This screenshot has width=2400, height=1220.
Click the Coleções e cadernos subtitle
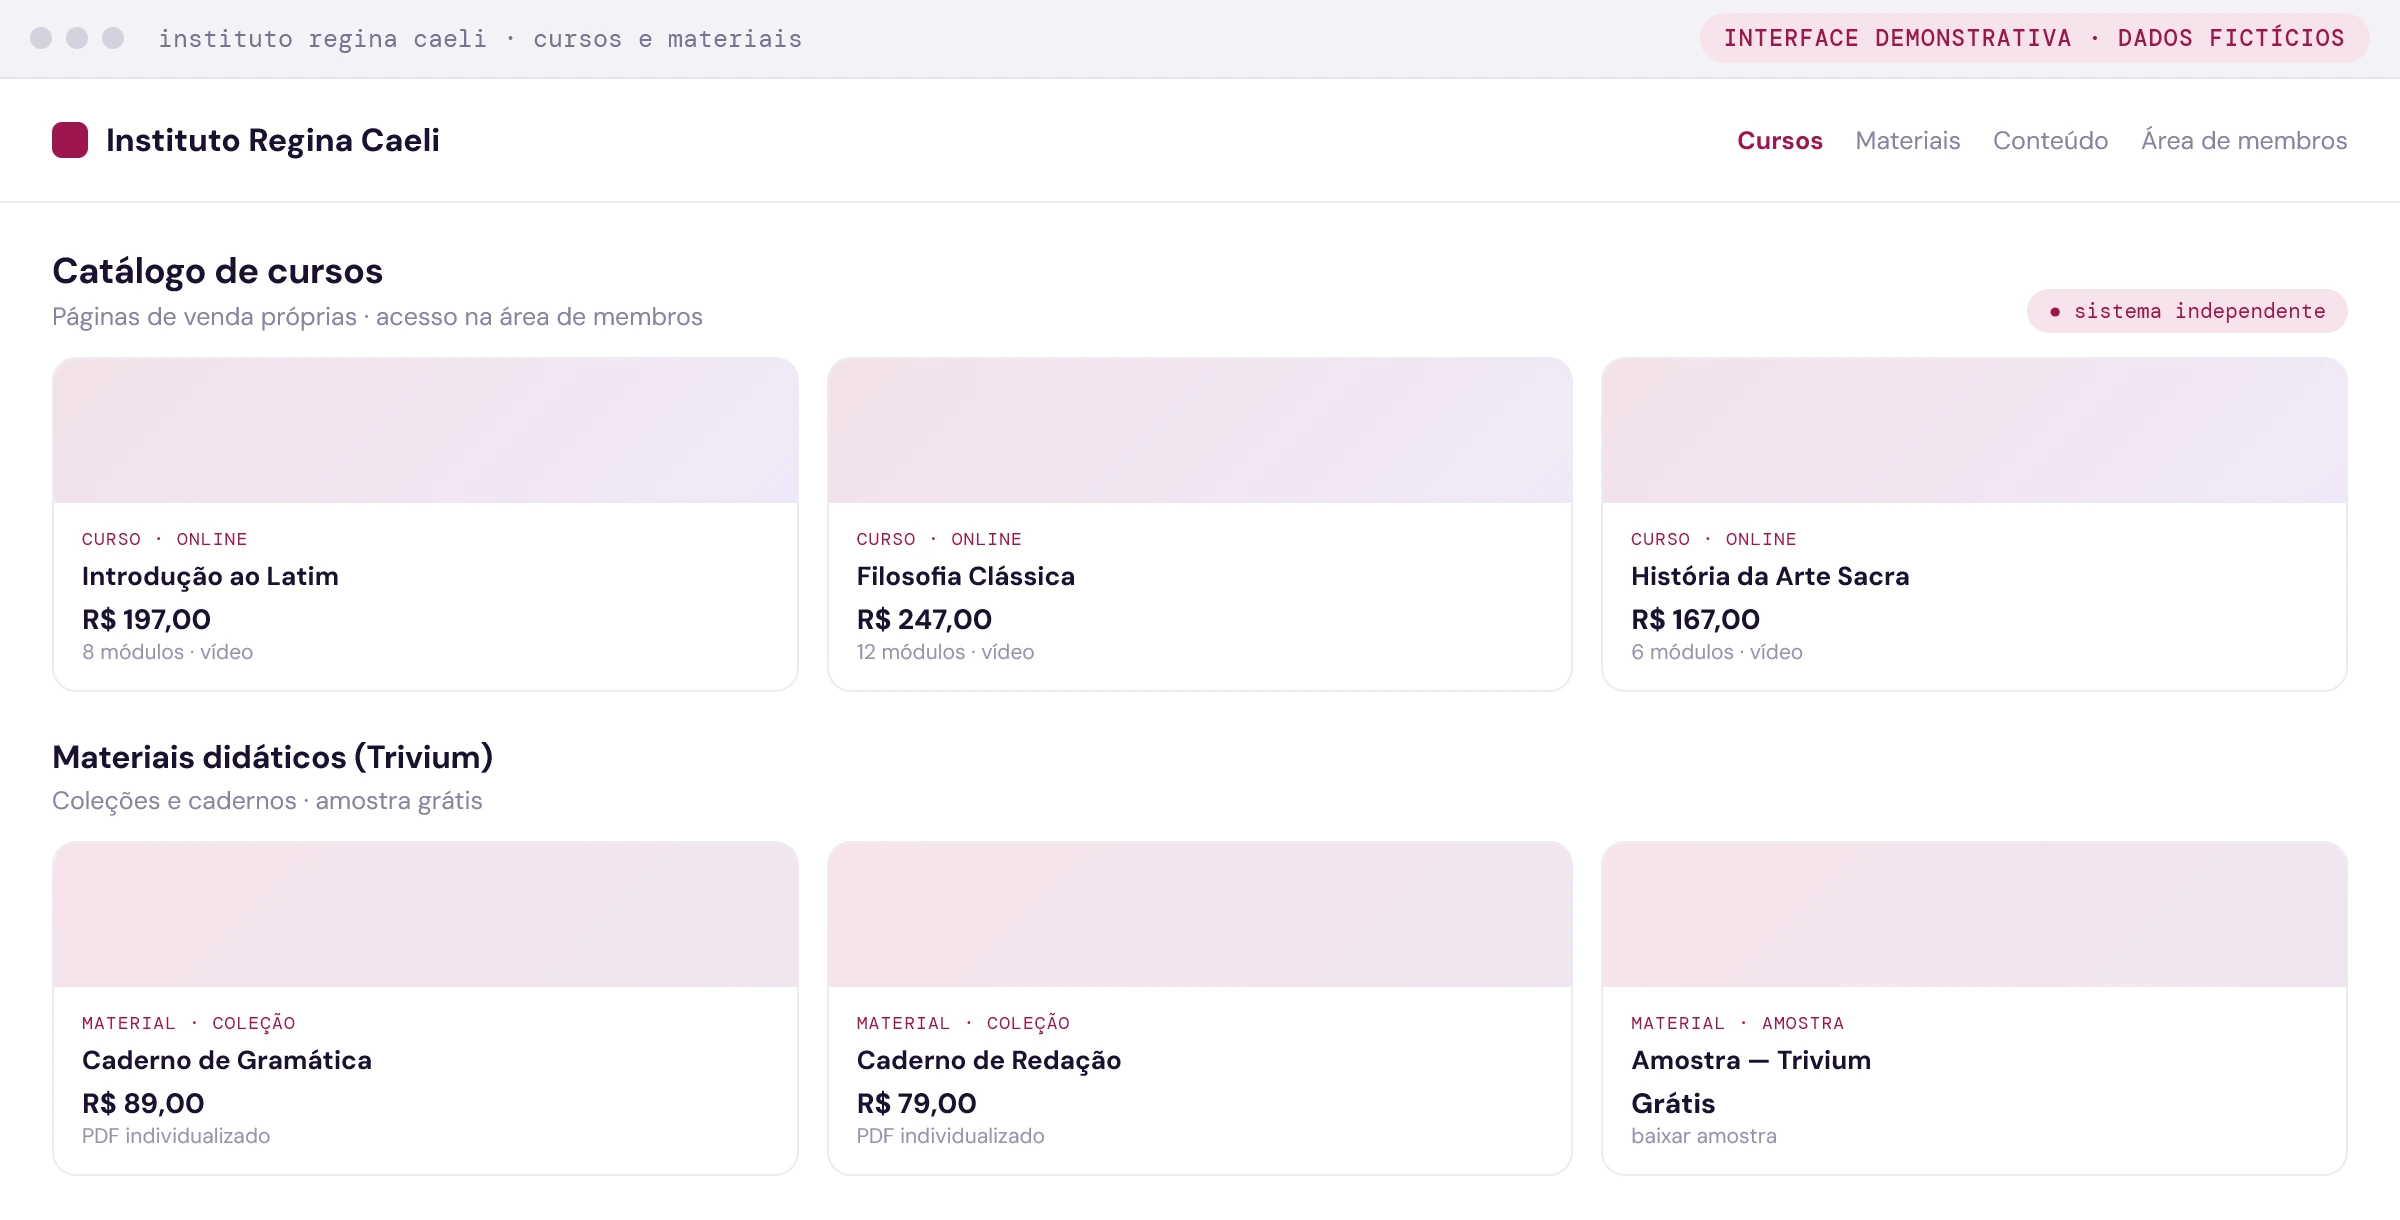coord(267,801)
